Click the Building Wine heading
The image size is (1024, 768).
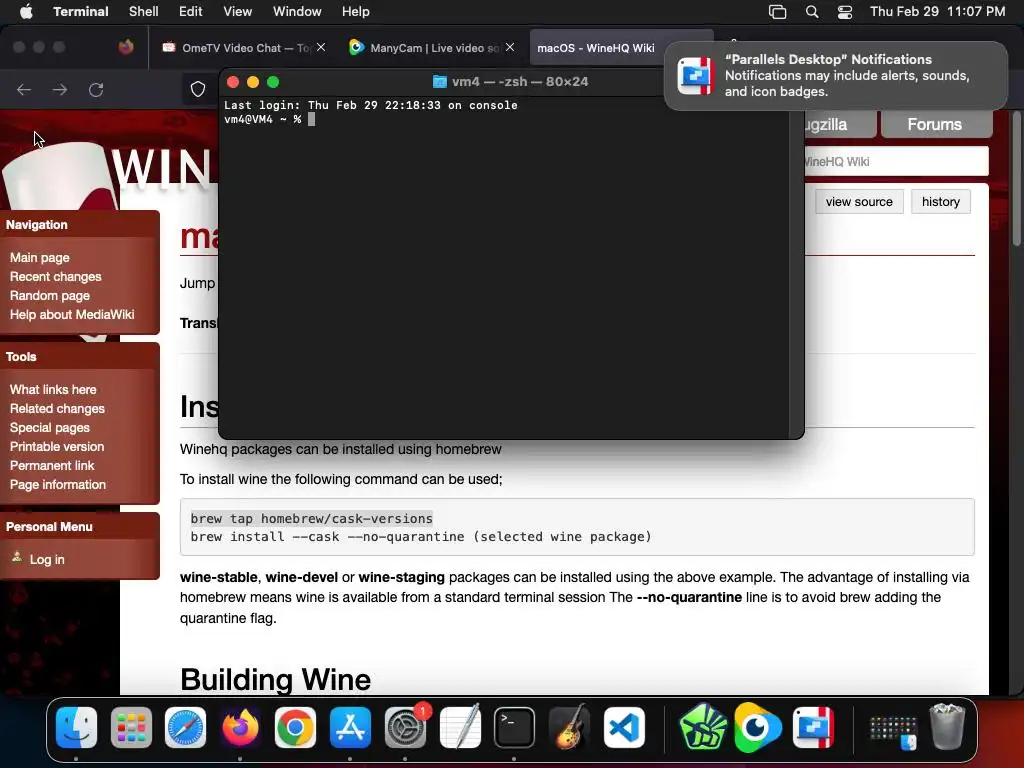coord(276,679)
